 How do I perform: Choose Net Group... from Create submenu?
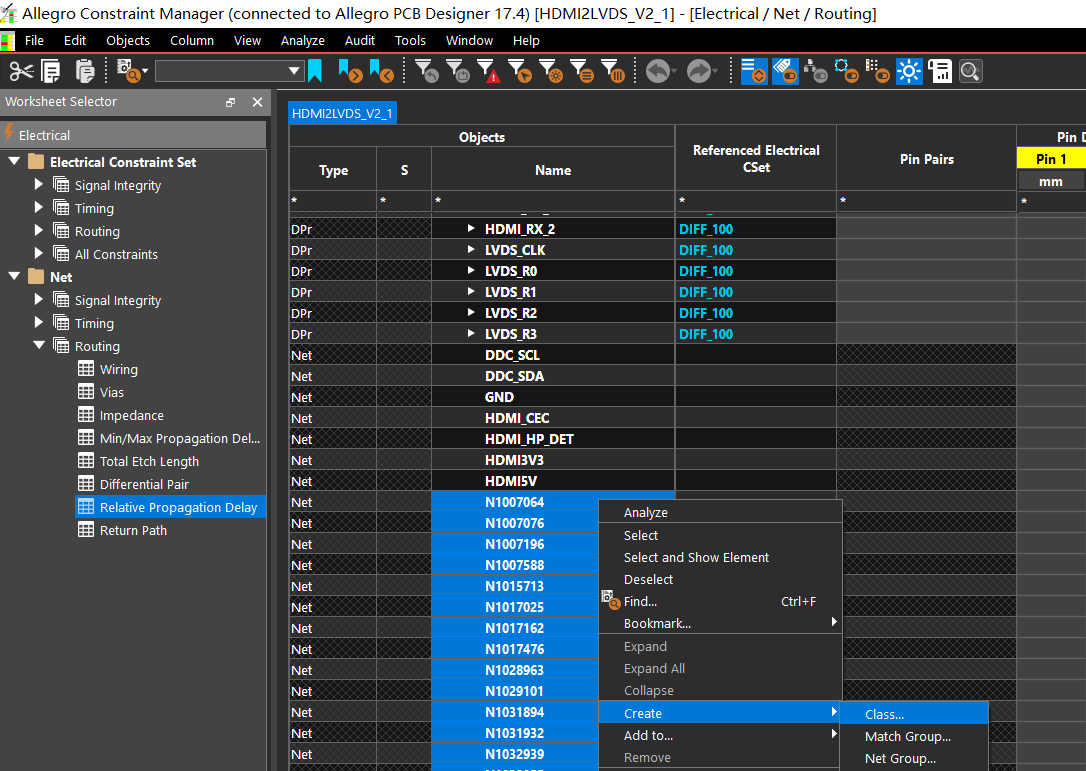pyautogui.click(x=914, y=759)
